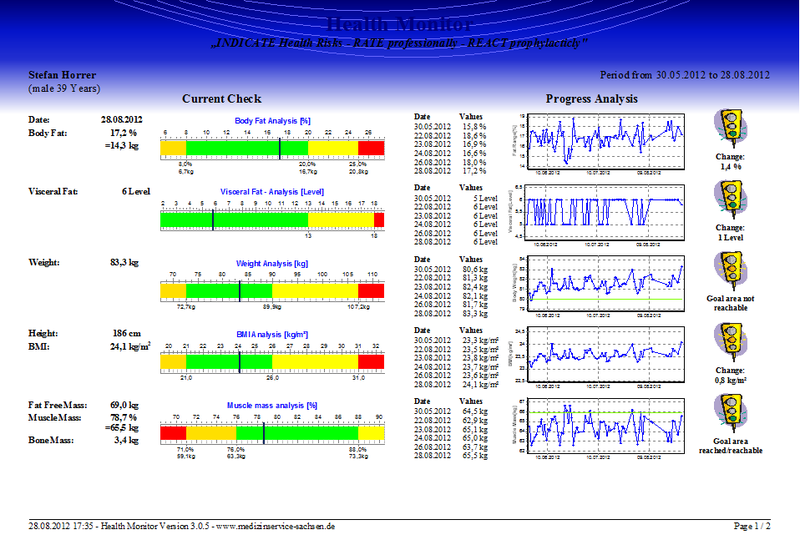Viewport: 800px width, 550px height.
Task: Click the visceral fat entry '5 Level'
Action: click(485, 198)
